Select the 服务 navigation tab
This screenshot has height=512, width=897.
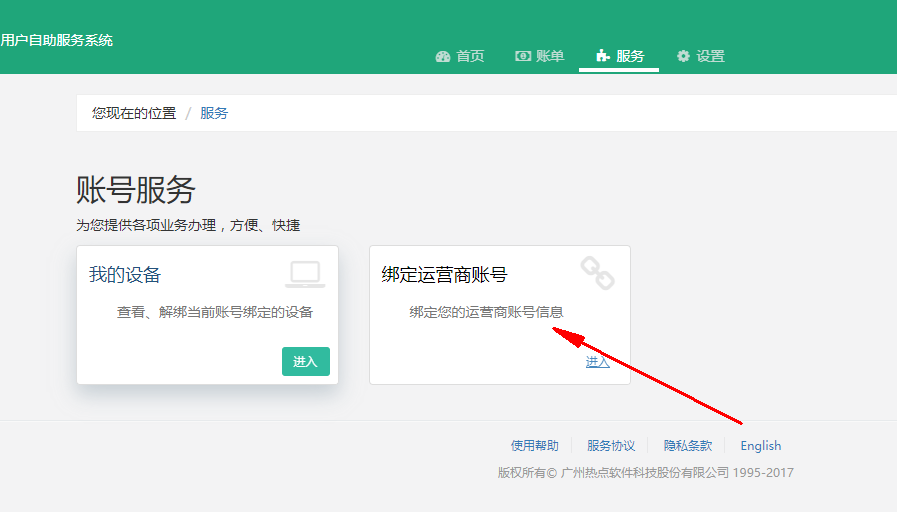click(x=619, y=56)
